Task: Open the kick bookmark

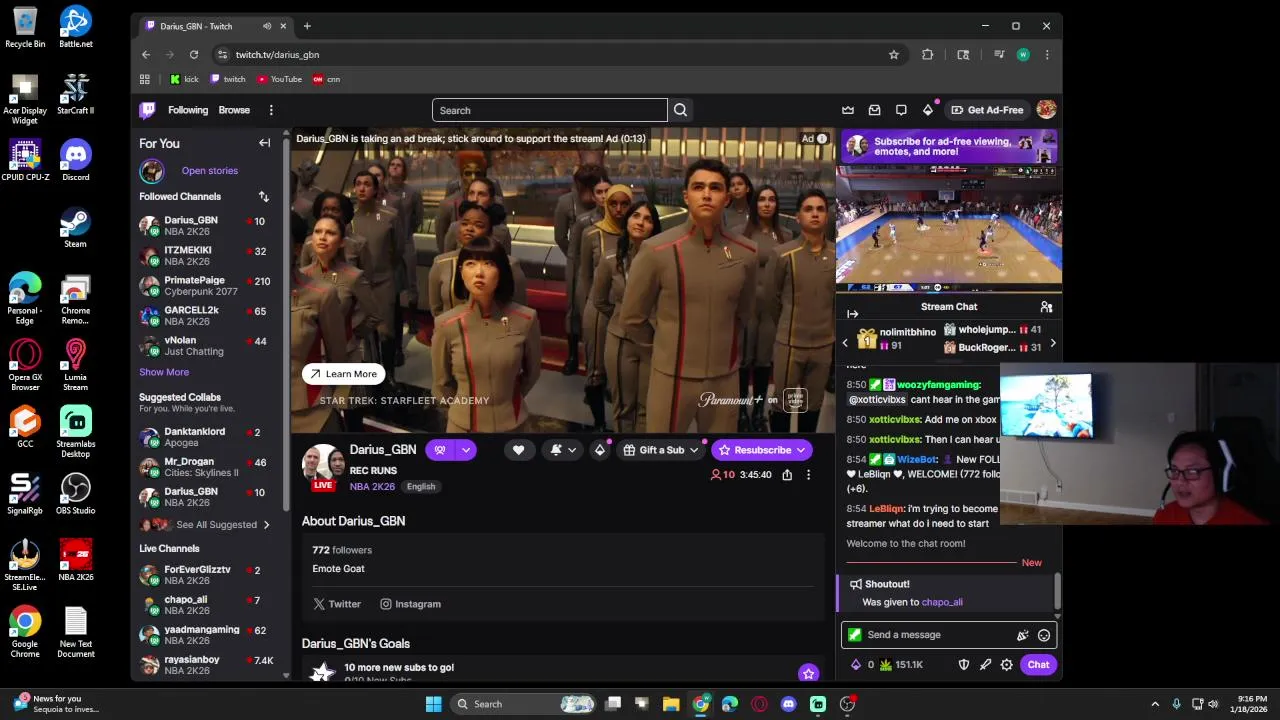Action: pyautogui.click(x=184, y=79)
